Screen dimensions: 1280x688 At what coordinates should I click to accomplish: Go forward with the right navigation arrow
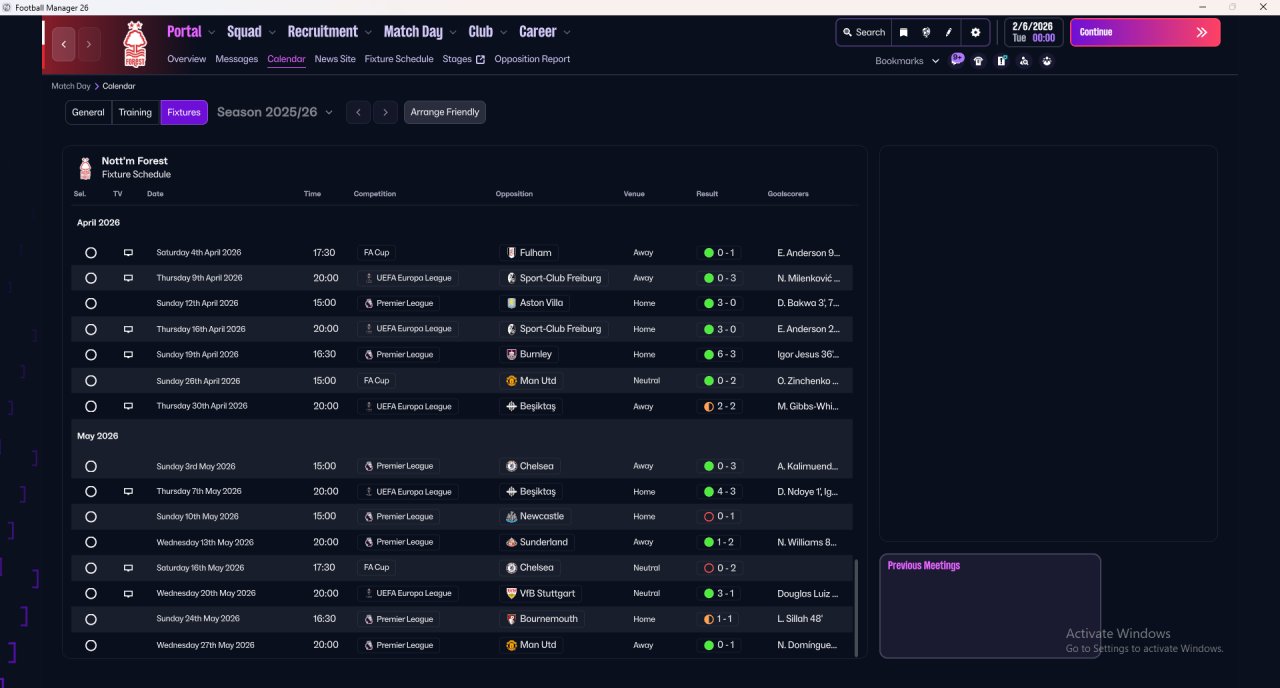click(x=89, y=44)
